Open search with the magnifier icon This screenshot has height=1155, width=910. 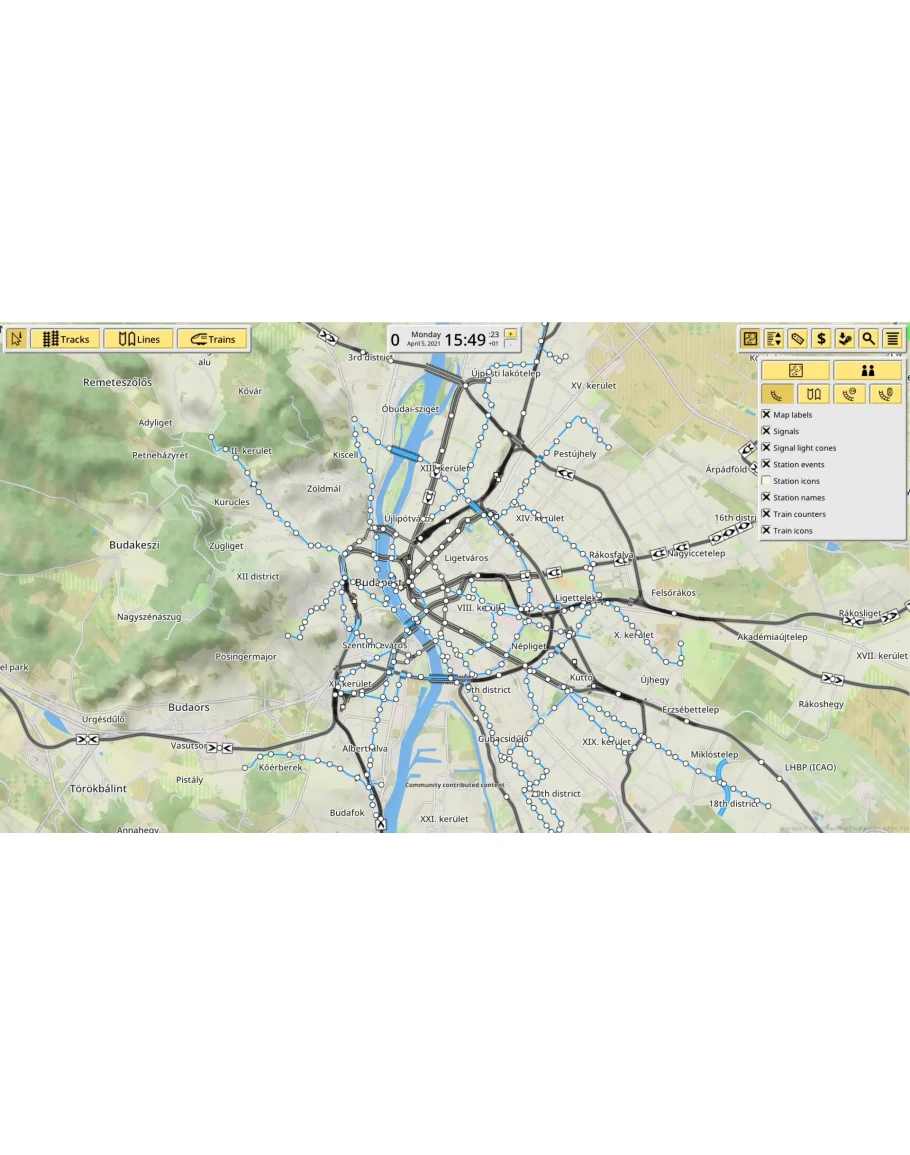click(868, 339)
